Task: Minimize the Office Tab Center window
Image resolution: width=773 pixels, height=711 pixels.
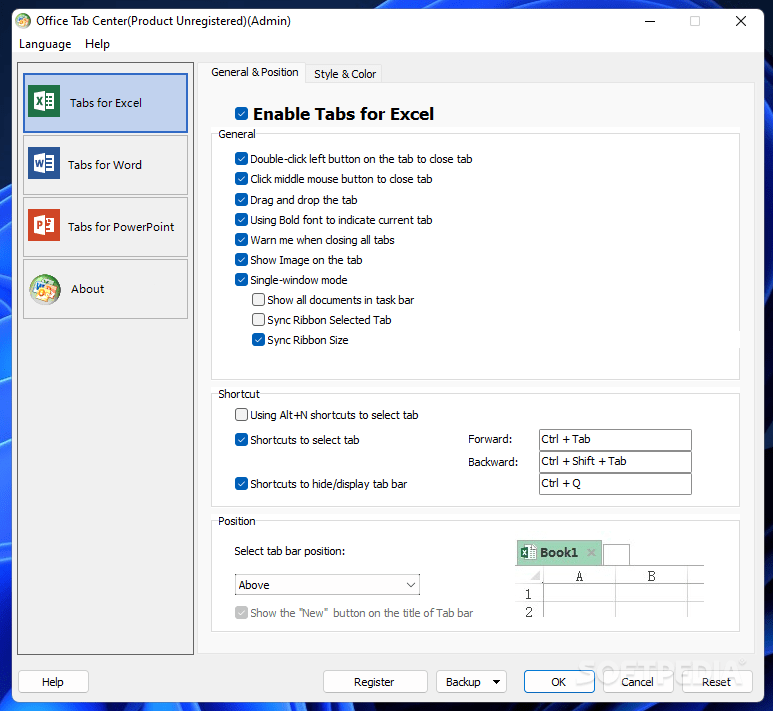Action: tap(650, 21)
